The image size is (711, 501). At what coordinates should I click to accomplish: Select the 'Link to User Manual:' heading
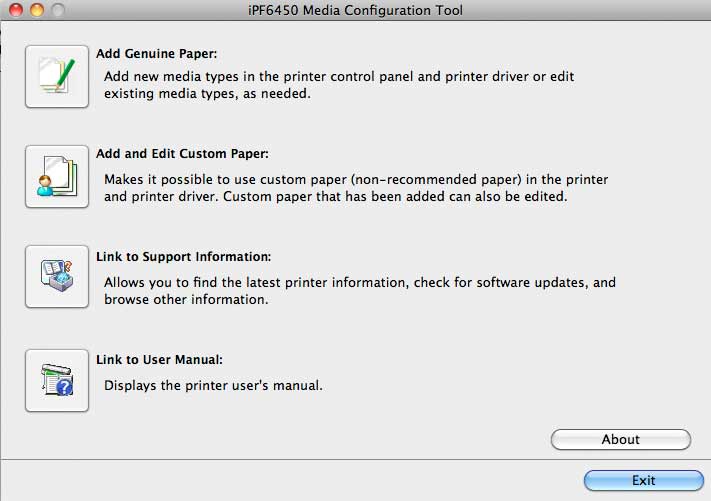click(x=160, y=360)
